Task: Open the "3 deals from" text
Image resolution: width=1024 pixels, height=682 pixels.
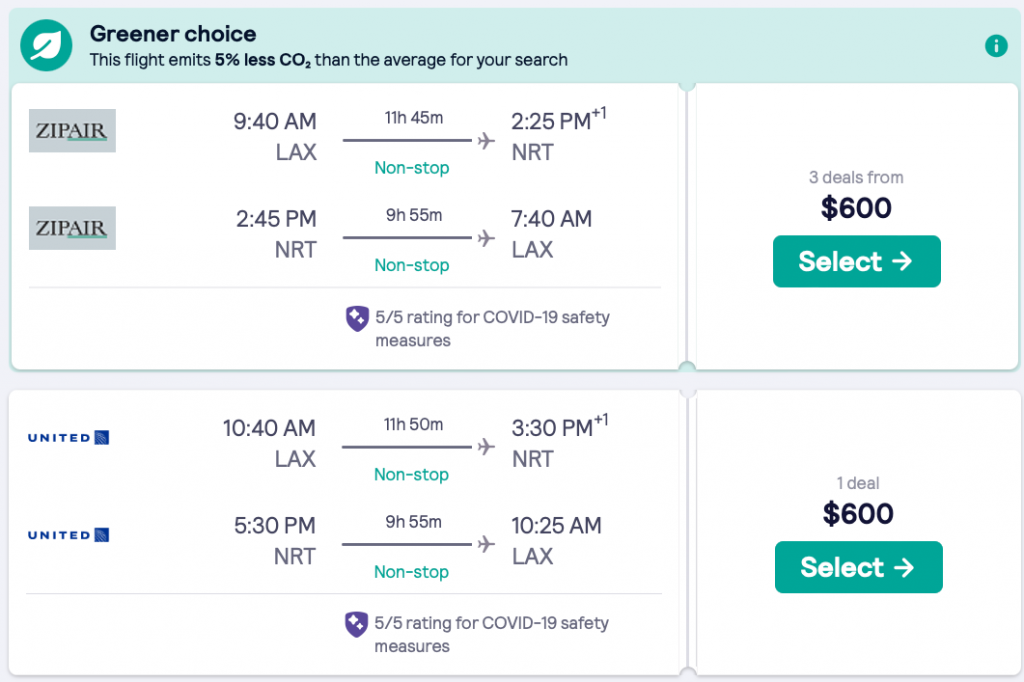Action: pos(856,177)
